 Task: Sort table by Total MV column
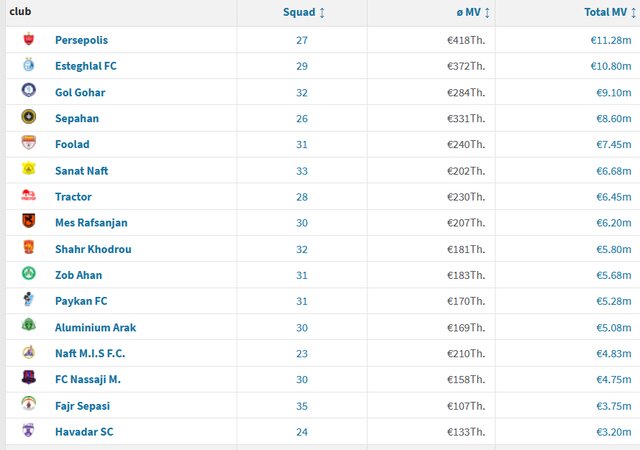608,13
